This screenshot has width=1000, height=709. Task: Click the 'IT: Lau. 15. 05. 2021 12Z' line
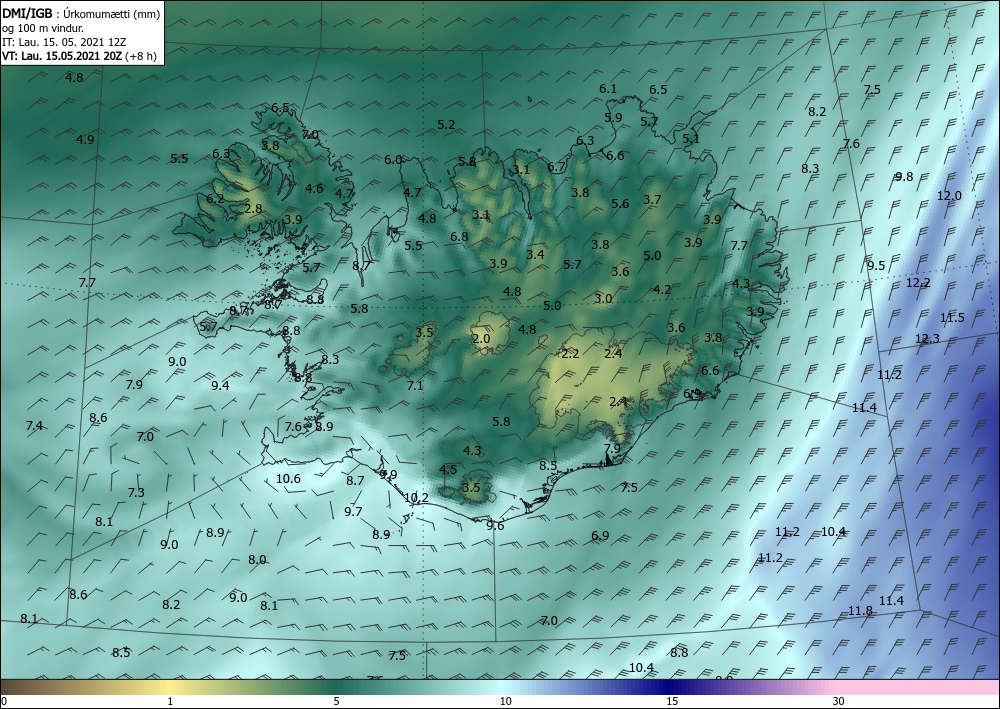pyautogui.click(x=64, y=42)
